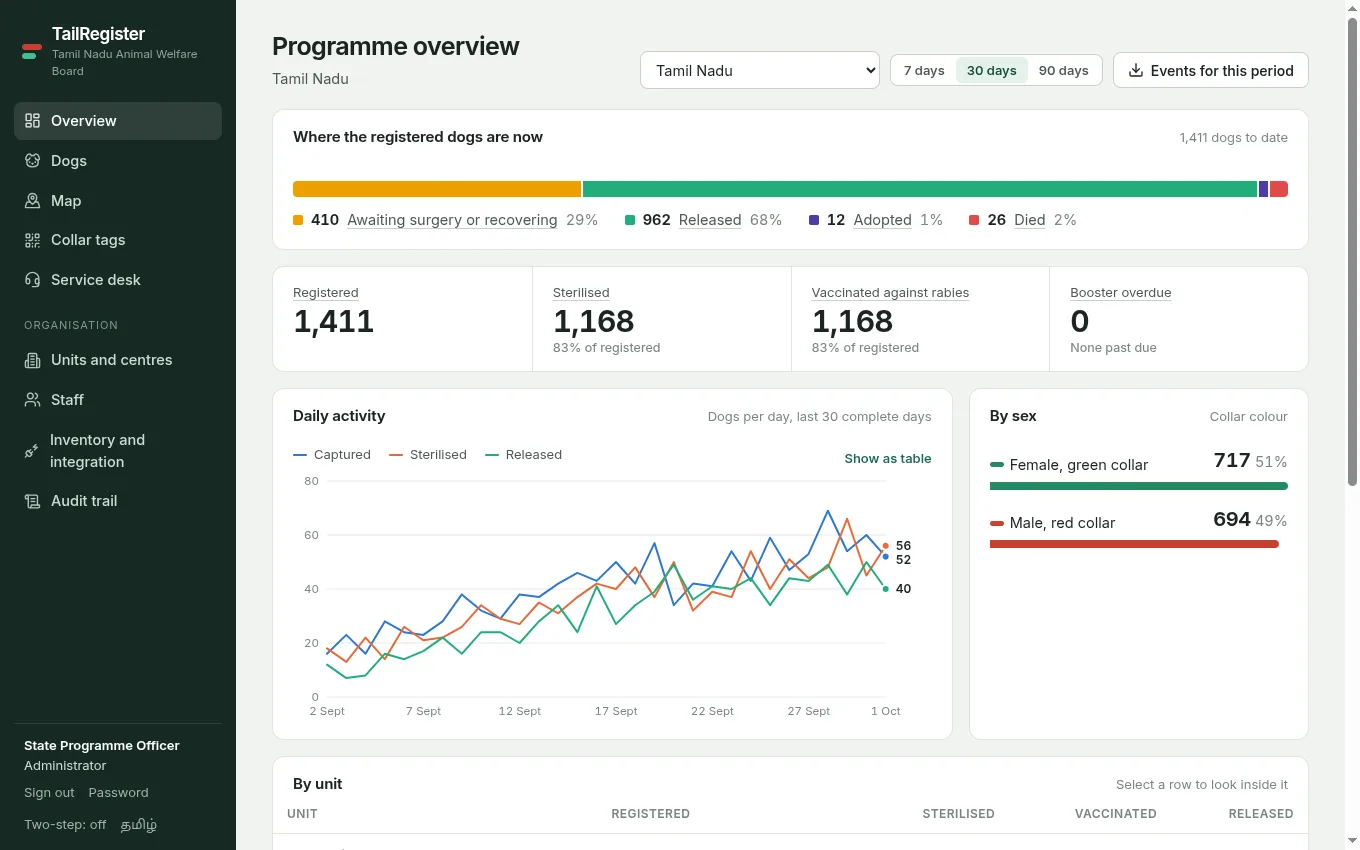The height and width of the screenshot is (850, 1360).
Task: Click the Dogs icon in sidebar
Action: pos(32,161)
